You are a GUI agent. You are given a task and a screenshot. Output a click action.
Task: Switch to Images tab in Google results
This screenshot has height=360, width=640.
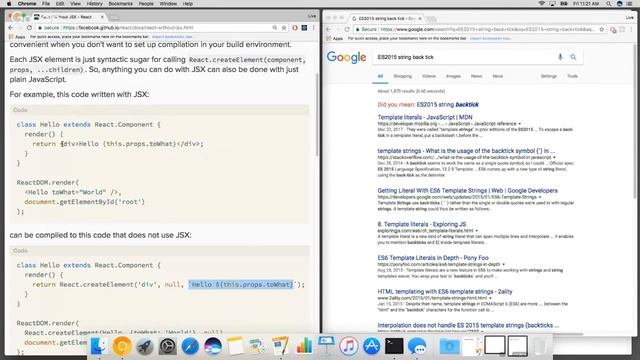453,76
